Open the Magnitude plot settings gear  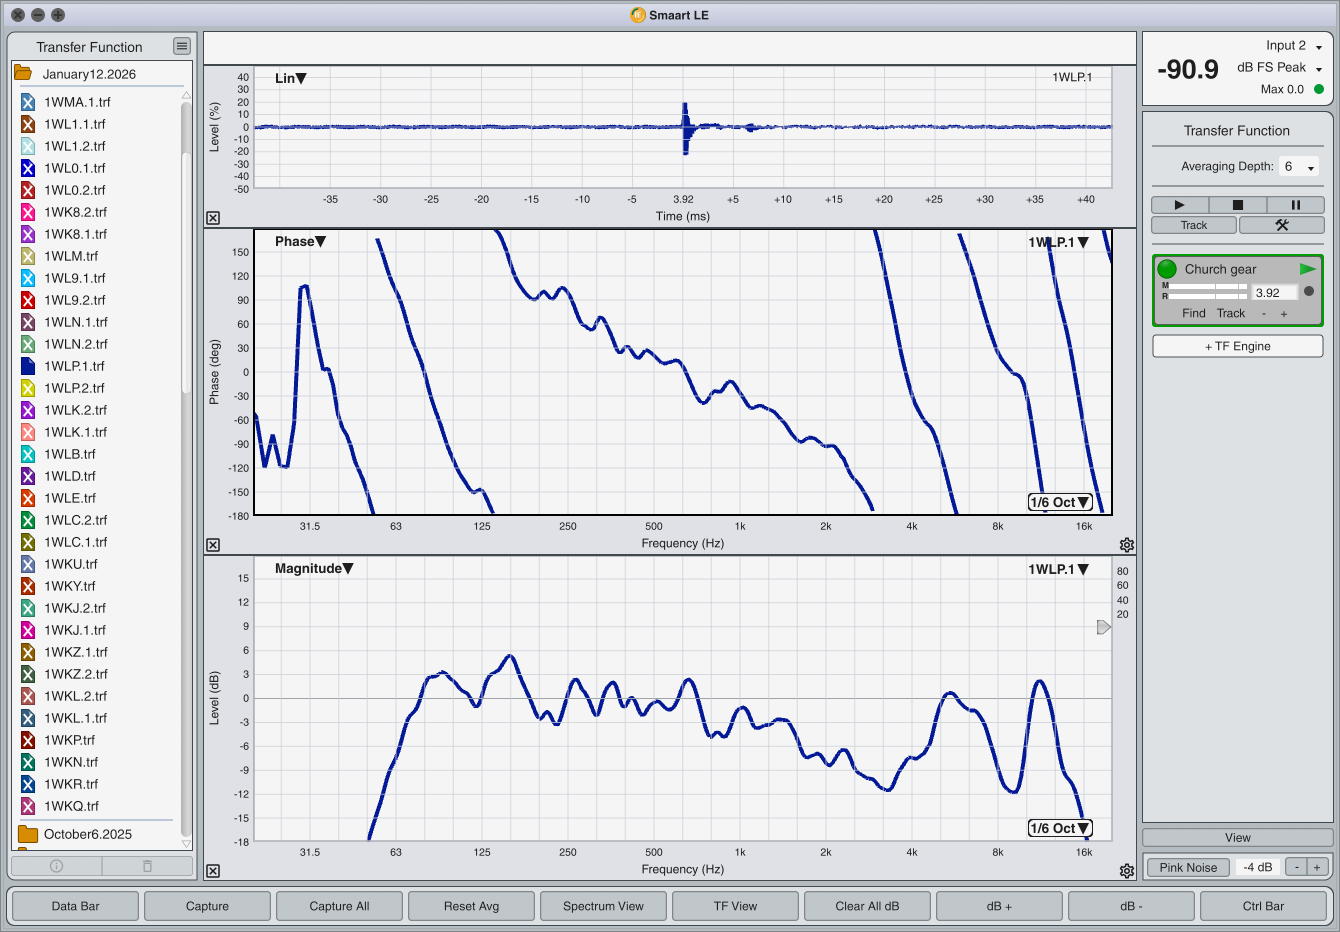(1127, 871)
